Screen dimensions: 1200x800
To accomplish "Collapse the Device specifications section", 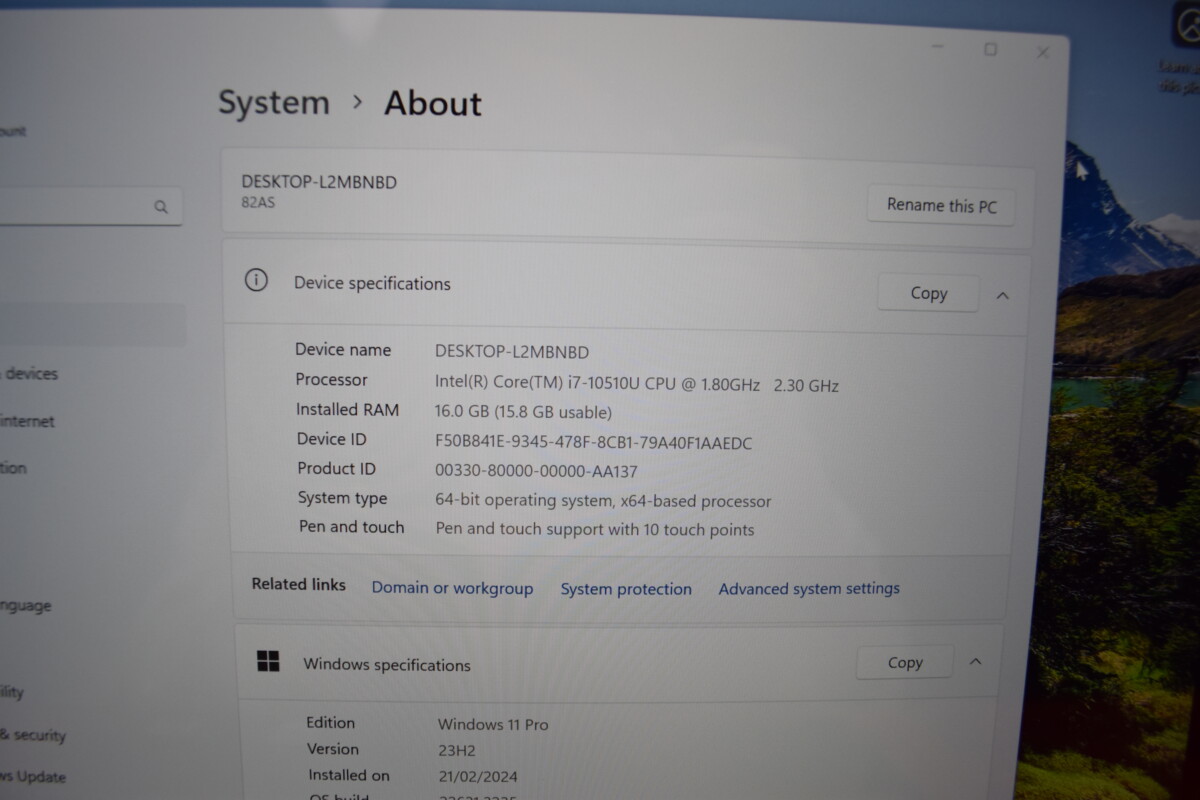I will tap(1002, 295).
